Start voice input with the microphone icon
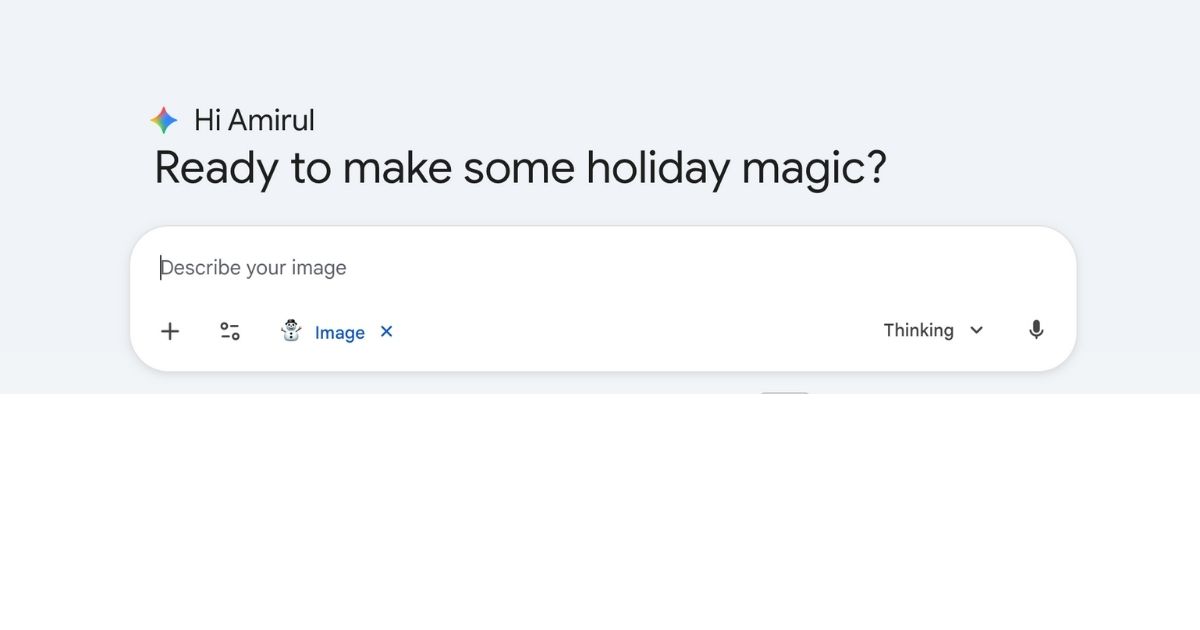Viewport: 1200px width, 630px height. [x=1036, y=330]
